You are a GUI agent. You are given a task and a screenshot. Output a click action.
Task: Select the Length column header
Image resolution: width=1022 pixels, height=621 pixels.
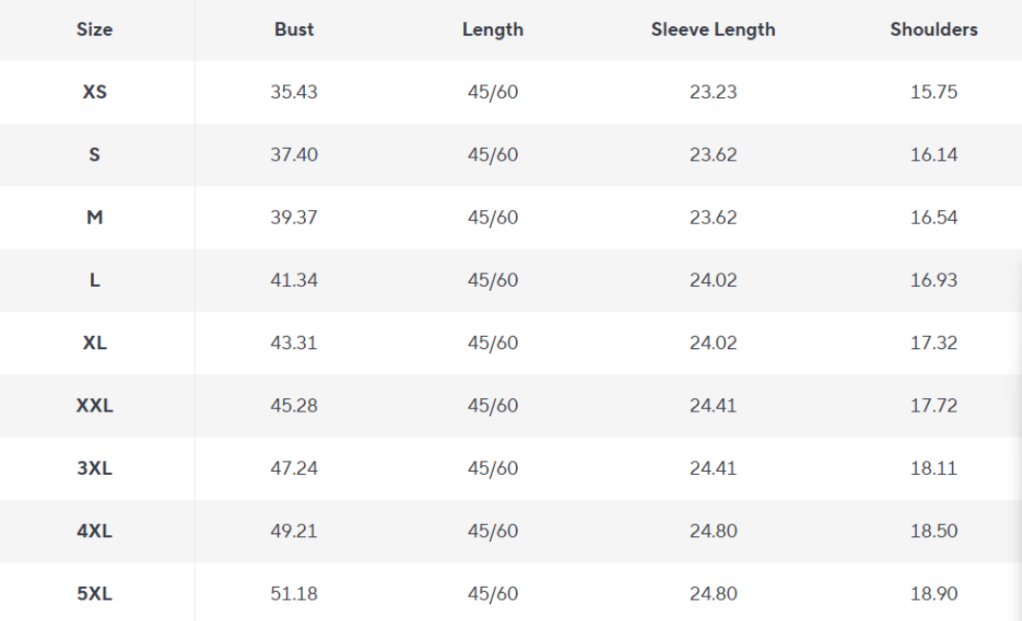coord(492,30)
